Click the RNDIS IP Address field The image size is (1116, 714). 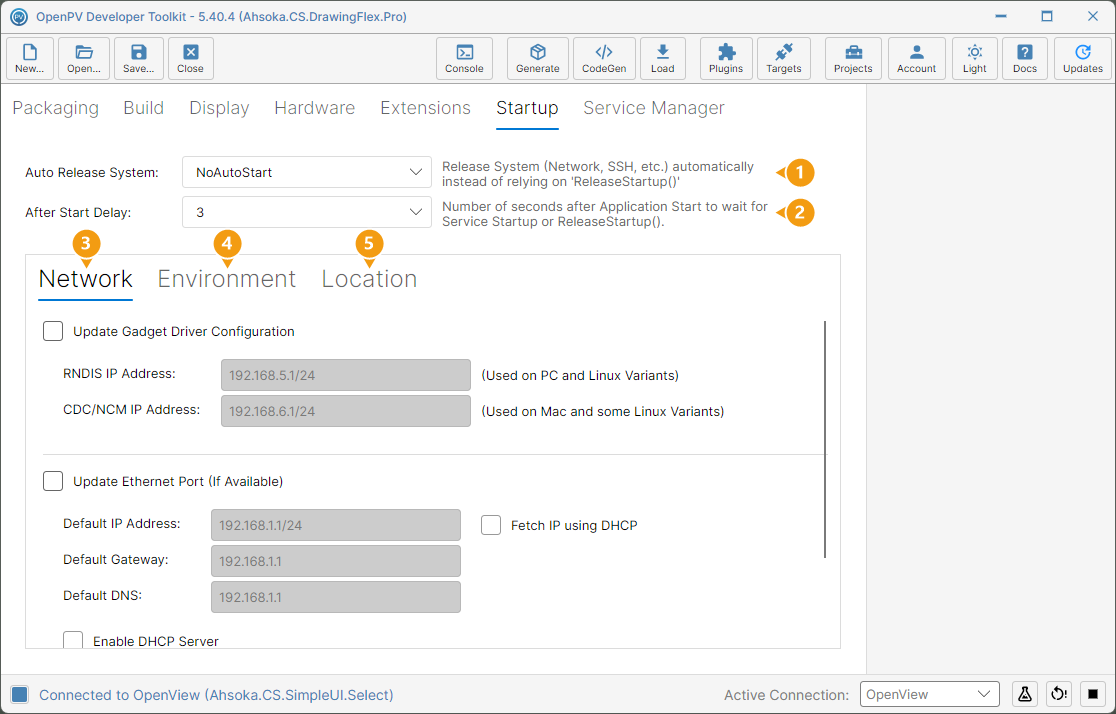pos(346,375)
